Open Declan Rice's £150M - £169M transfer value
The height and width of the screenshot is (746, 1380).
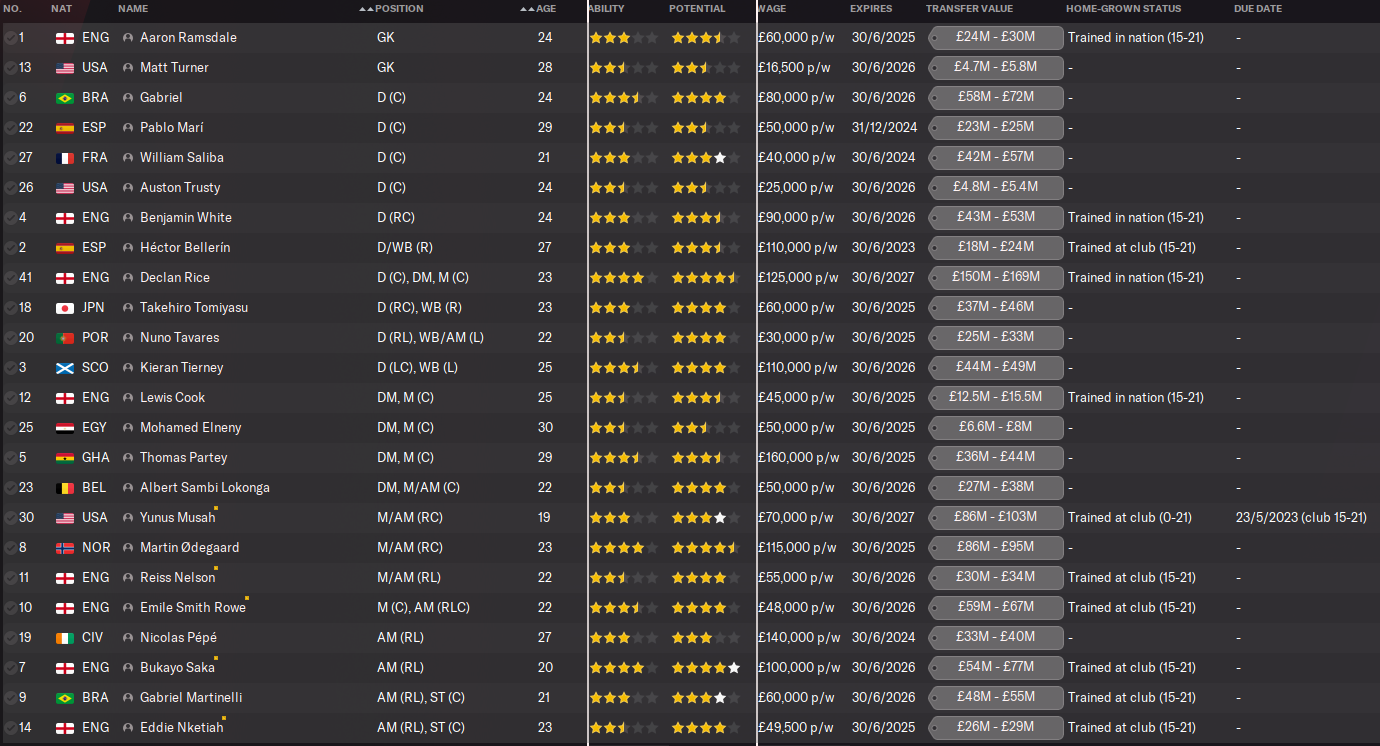coord(995,278)
